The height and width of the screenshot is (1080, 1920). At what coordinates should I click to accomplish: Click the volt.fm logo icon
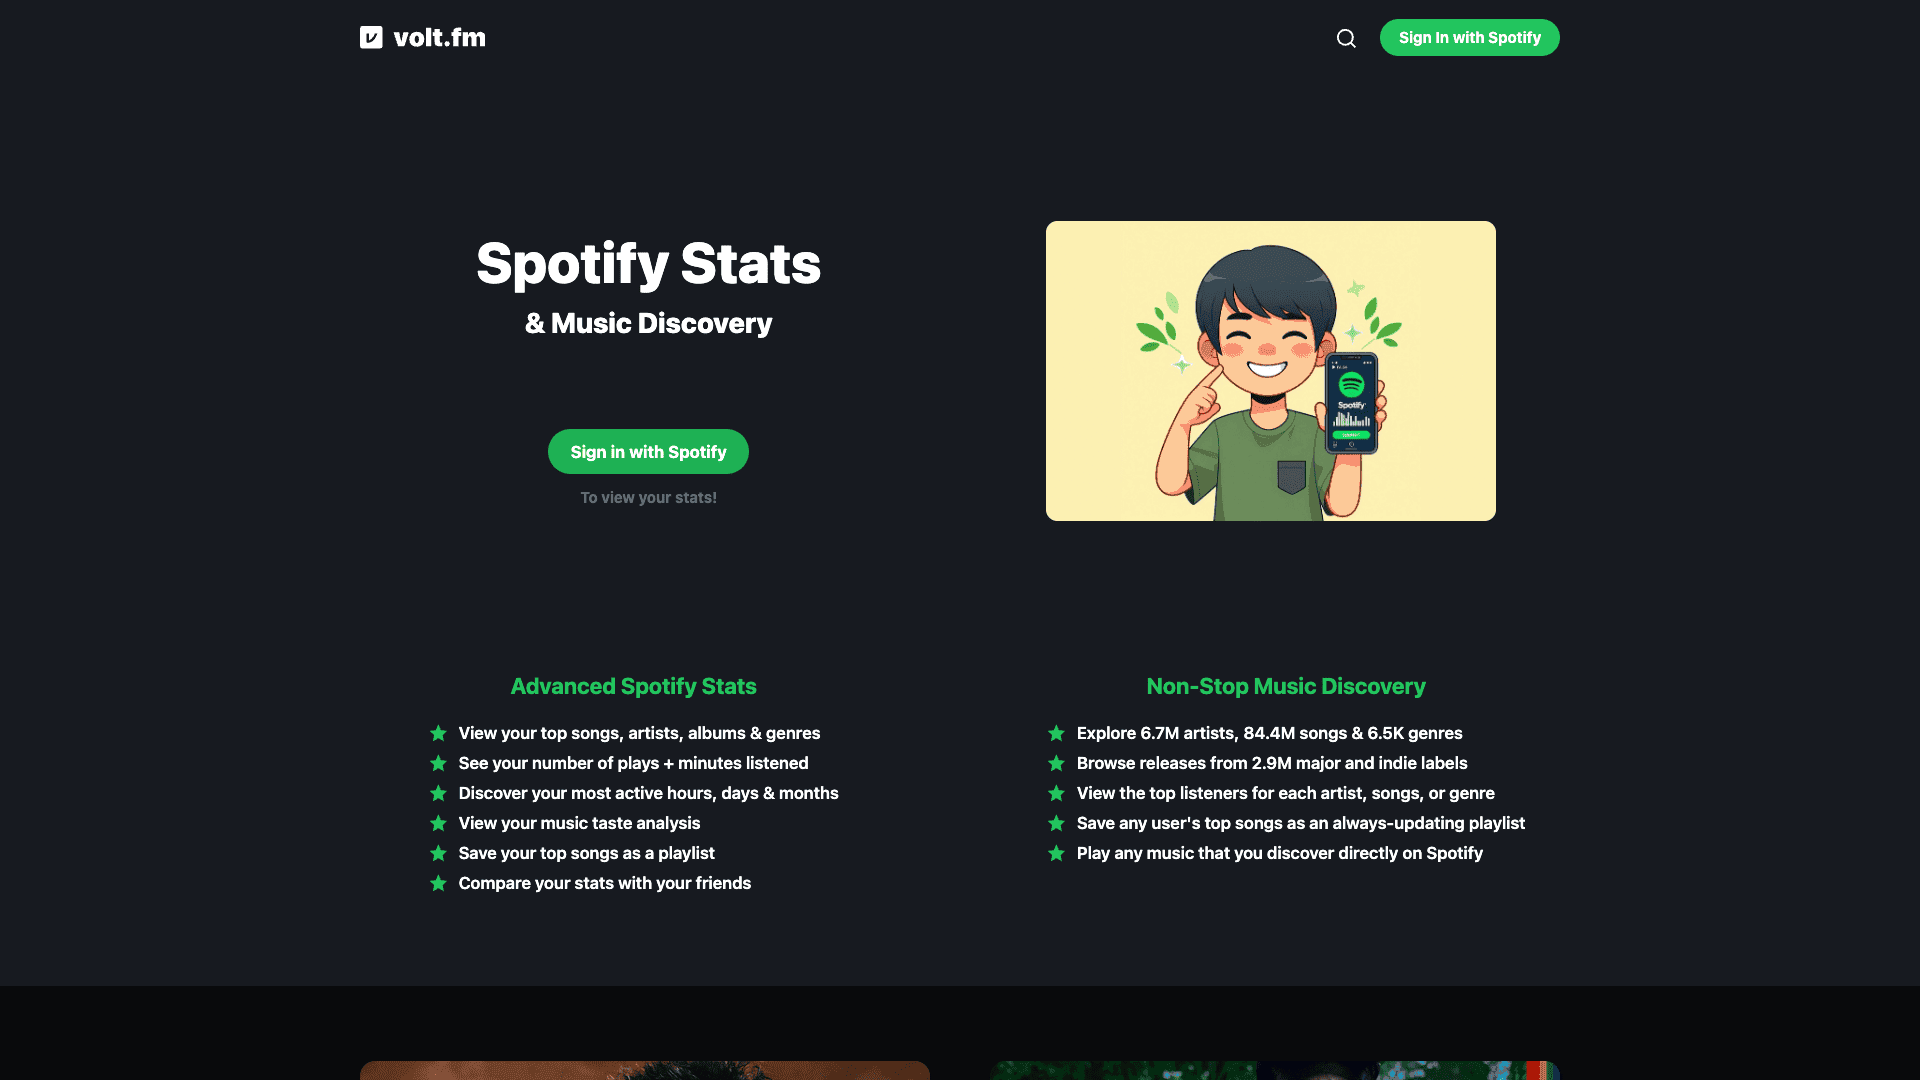(x=371, y=38)
